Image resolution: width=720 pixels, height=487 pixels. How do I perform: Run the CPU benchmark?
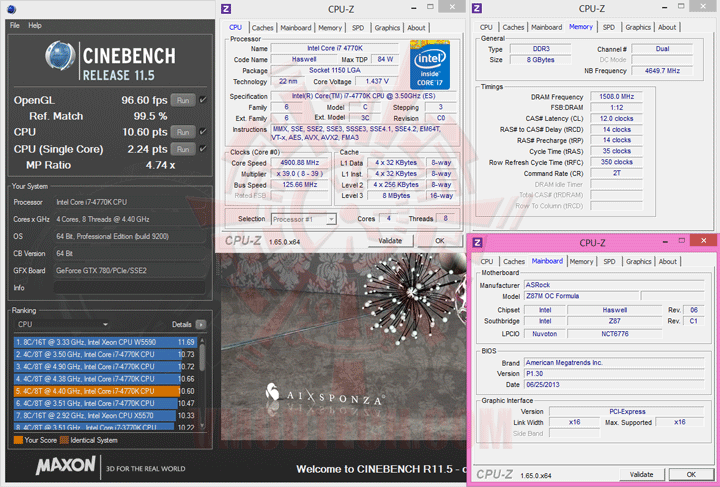tap(183, 132)
